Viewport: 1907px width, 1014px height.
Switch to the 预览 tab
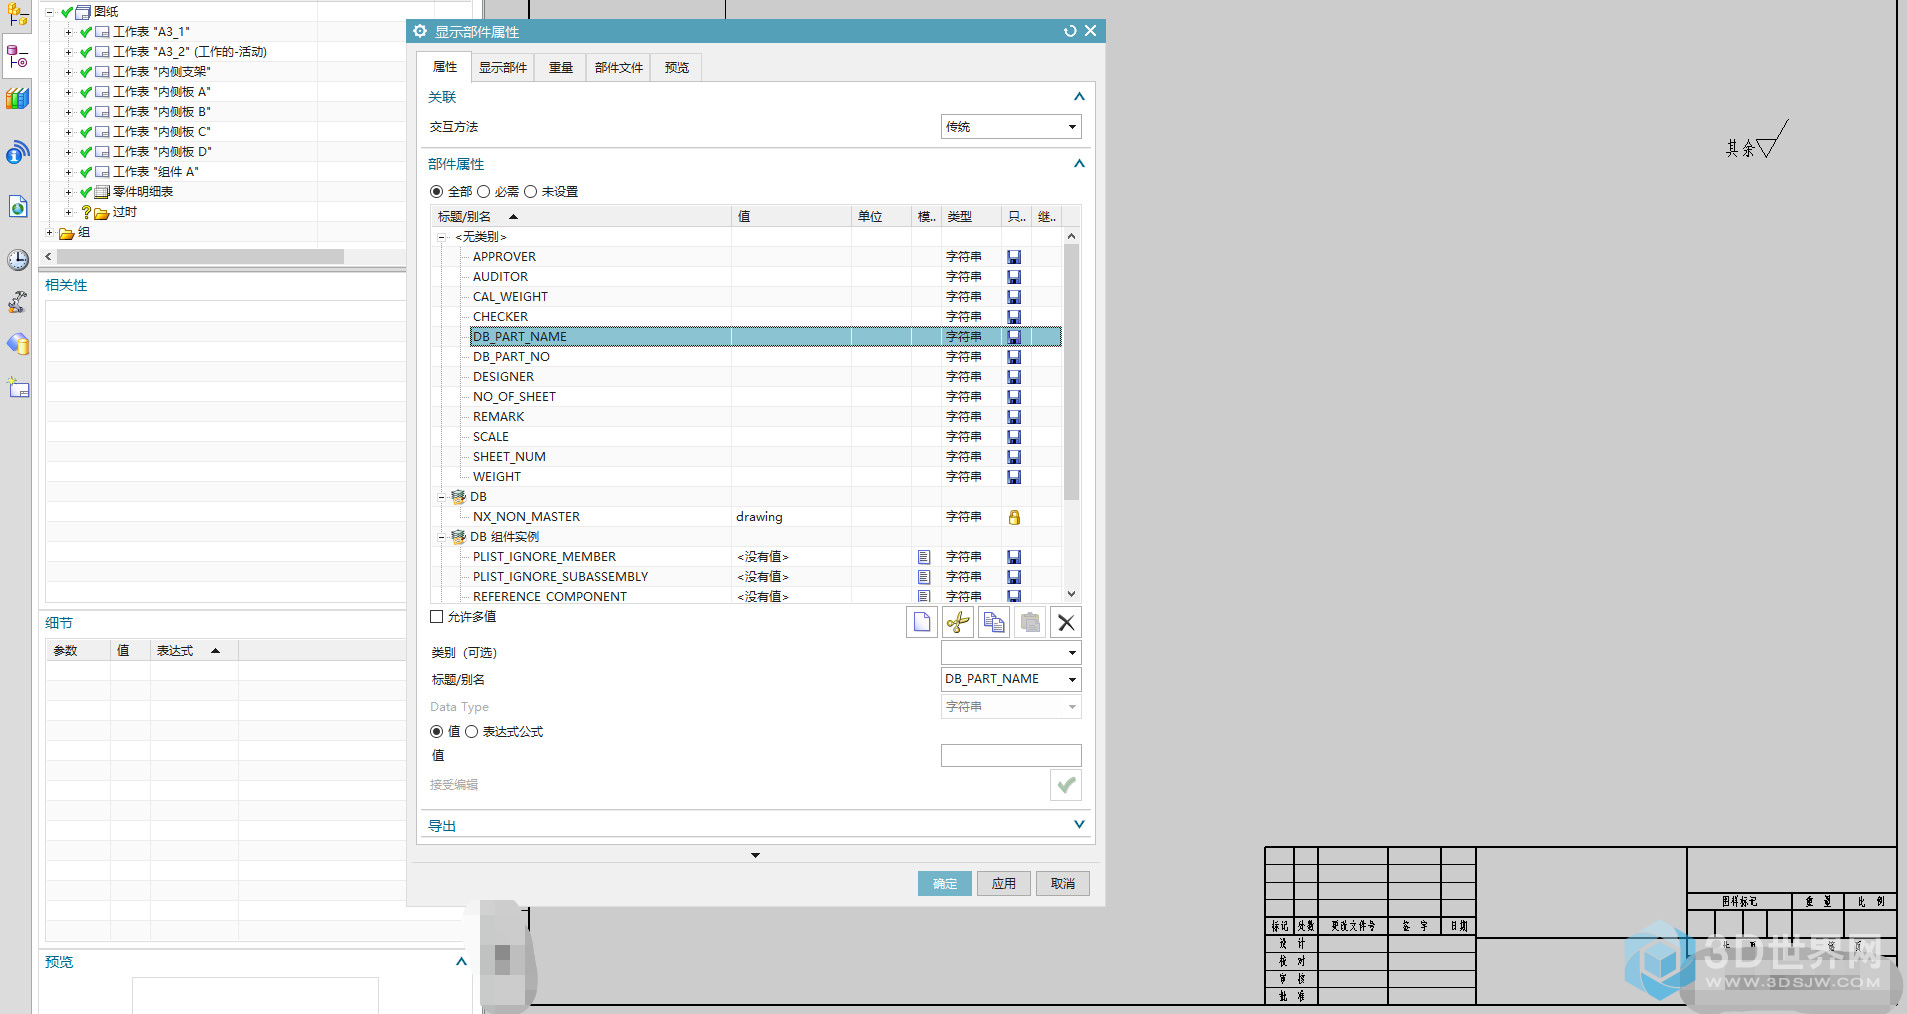(677, 68)
